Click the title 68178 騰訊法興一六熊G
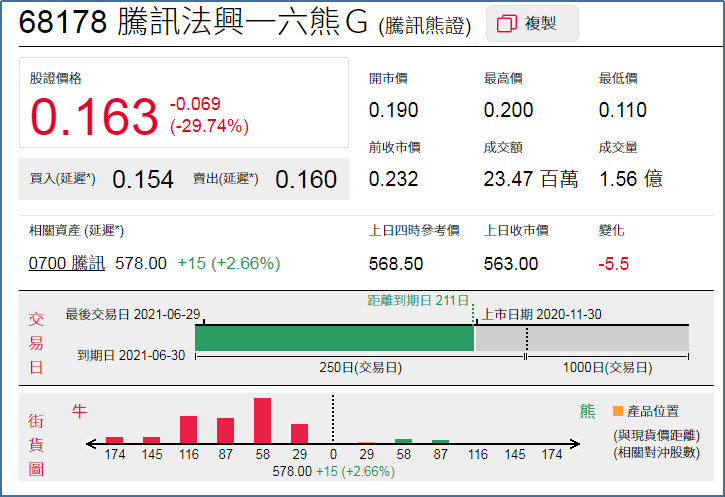This screenshot has height=497, width=725. 193,22
